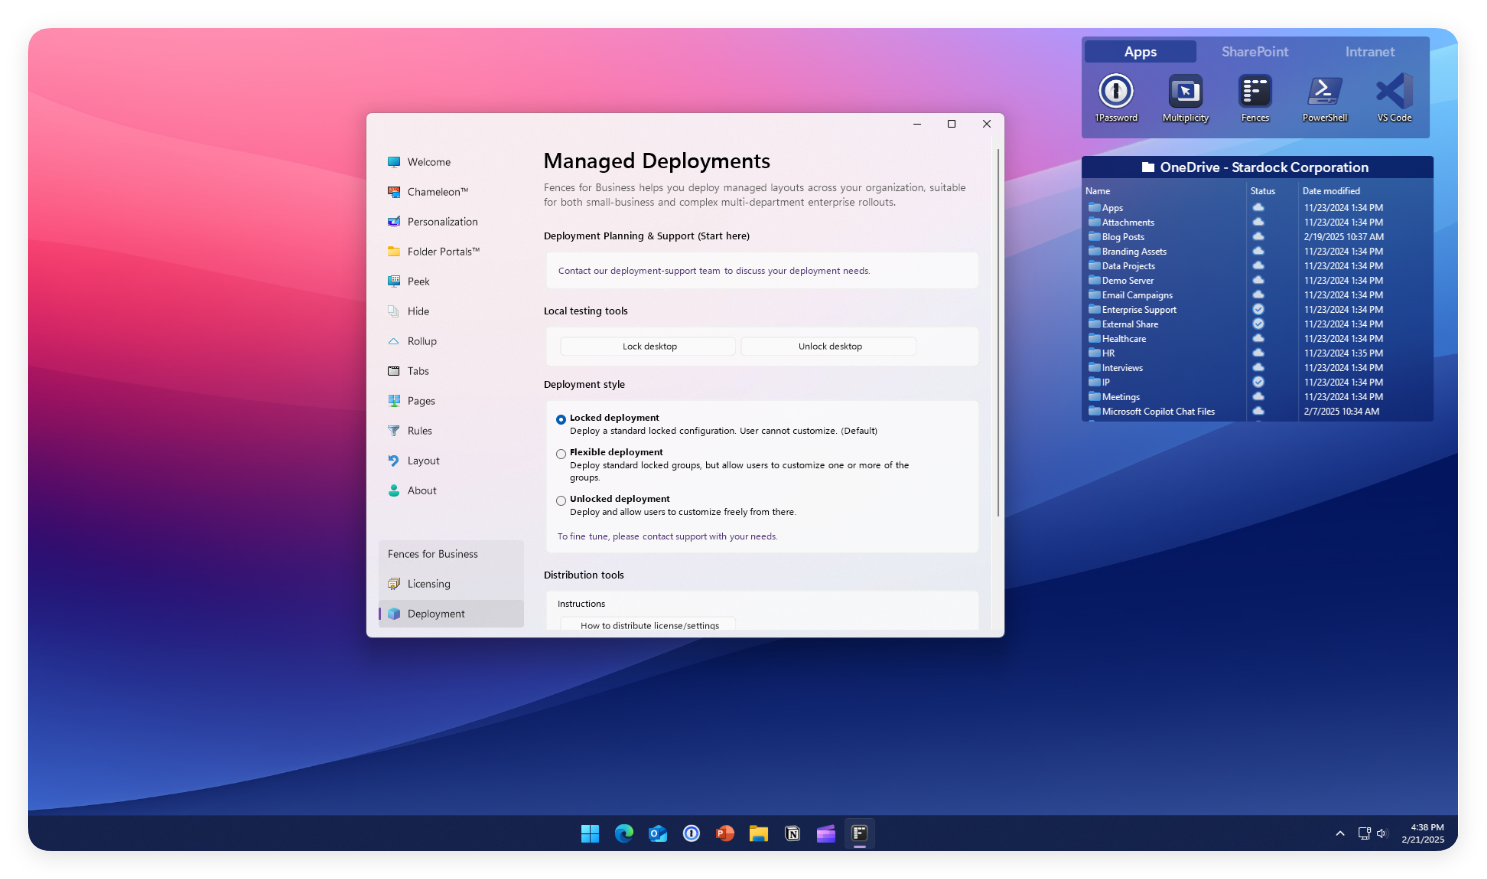Open the About page in sidebar

(x=451, y=491)
